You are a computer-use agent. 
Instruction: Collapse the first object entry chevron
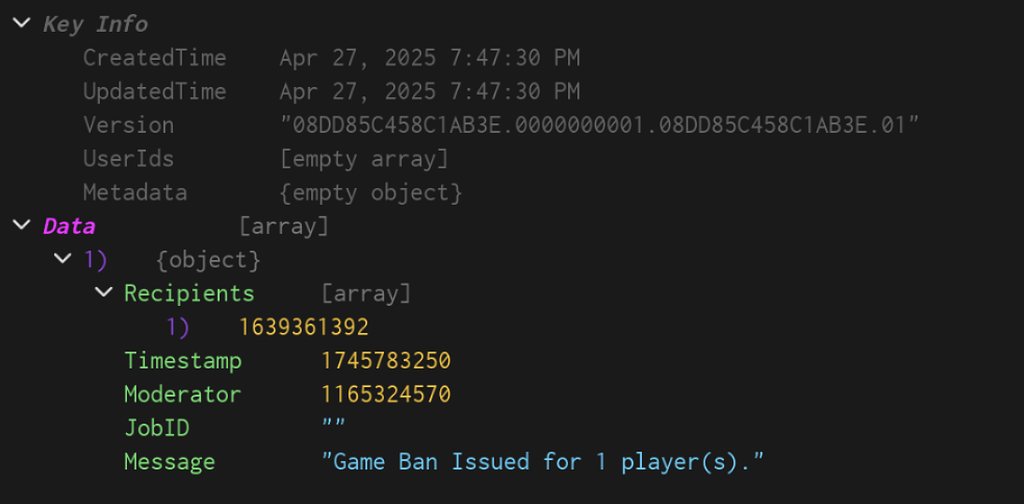[x=62, y=260]
